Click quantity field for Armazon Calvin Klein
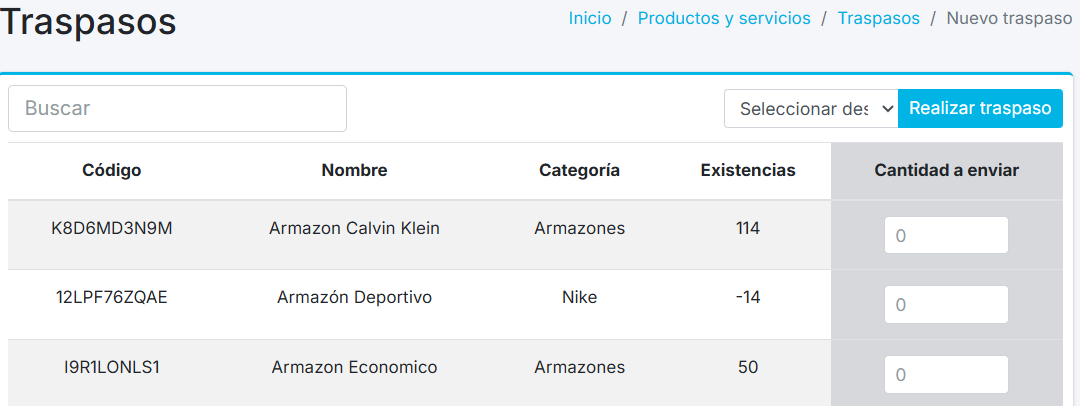The image size is (1080, 406). click(946, 236)
